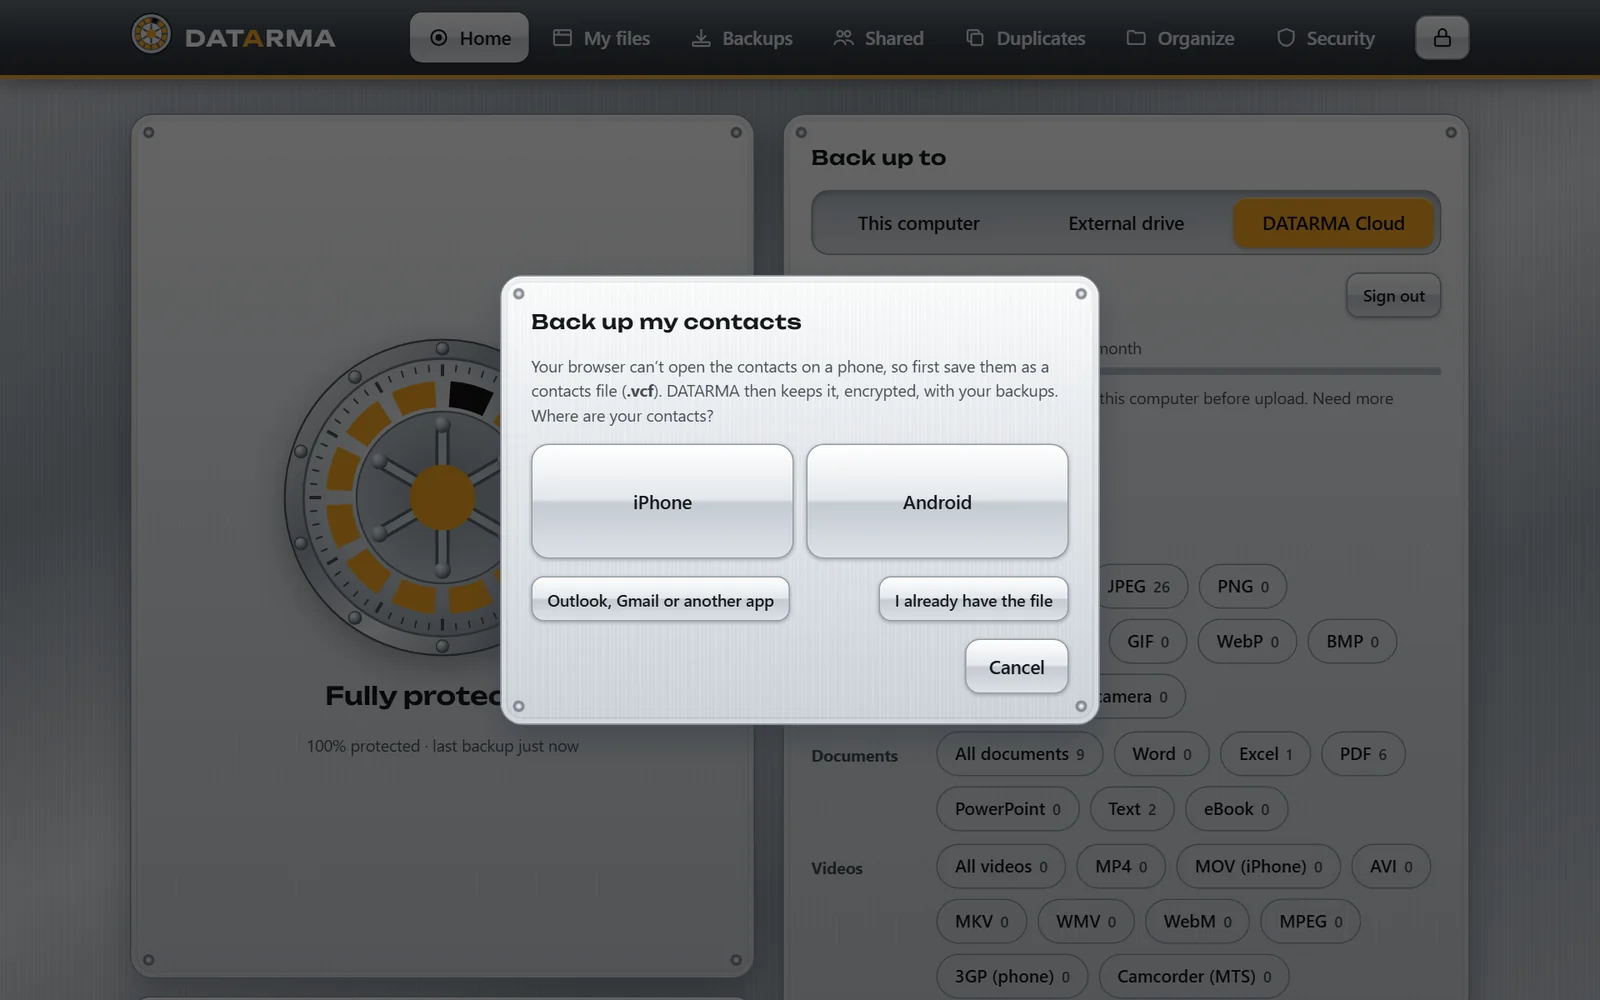Toggle the WMV video chip

(1086, 921)
